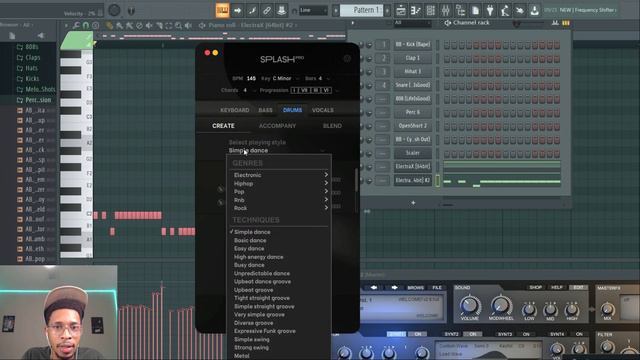Screen dimensions: 640x360
Task: Select the mute tool in Piano roll
Action: [x=149, y=25]
